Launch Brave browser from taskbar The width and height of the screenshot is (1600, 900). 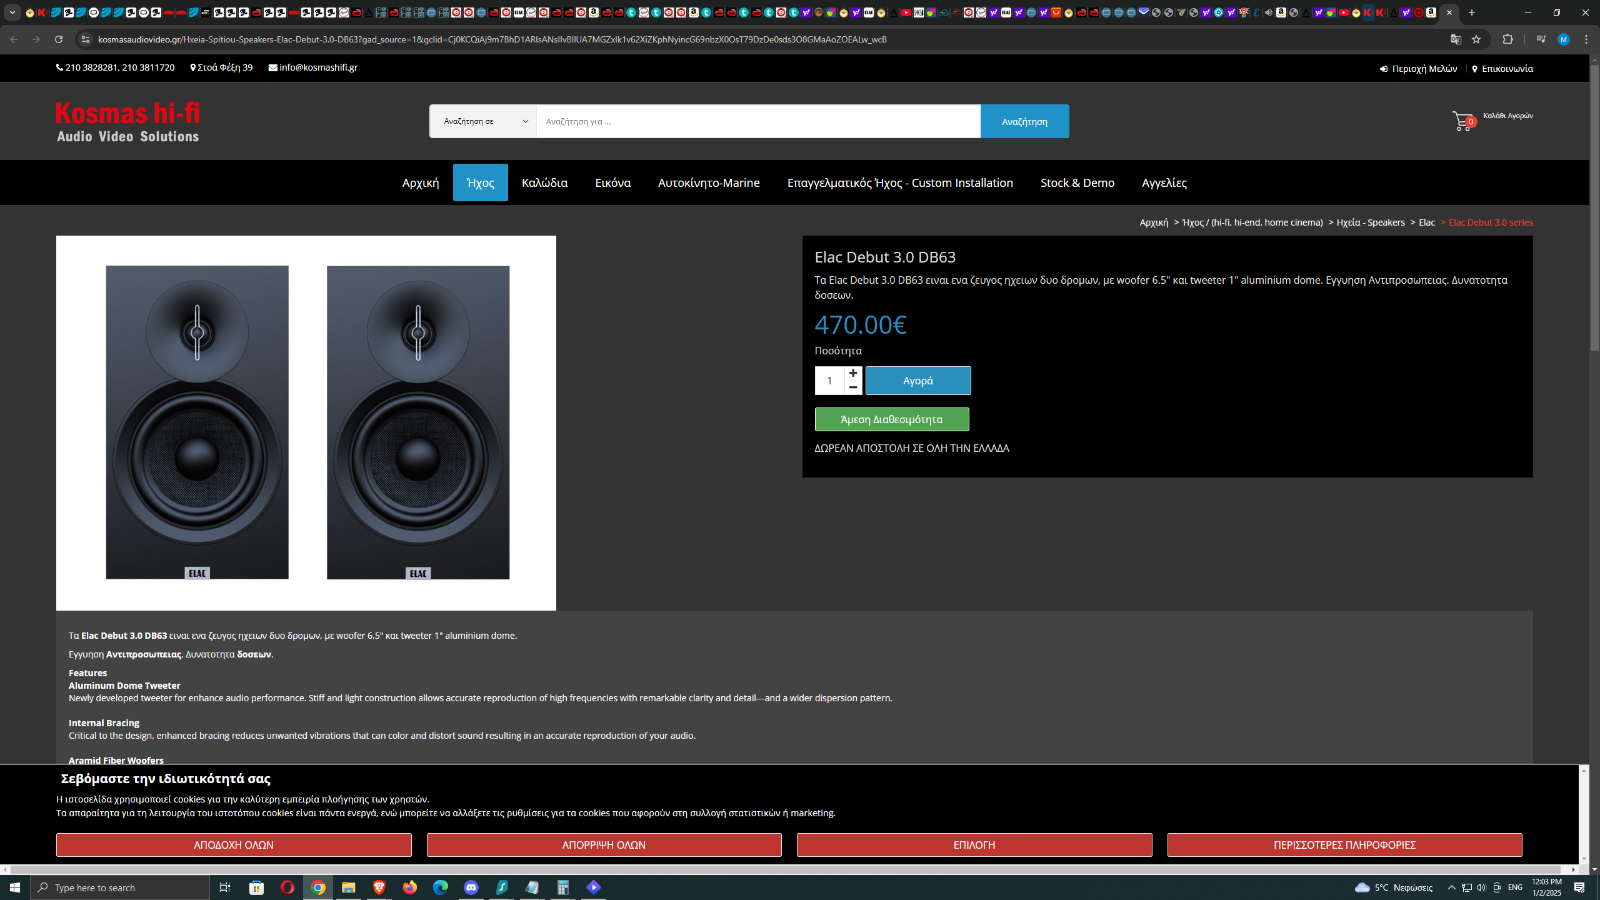[x=379, y=887]
